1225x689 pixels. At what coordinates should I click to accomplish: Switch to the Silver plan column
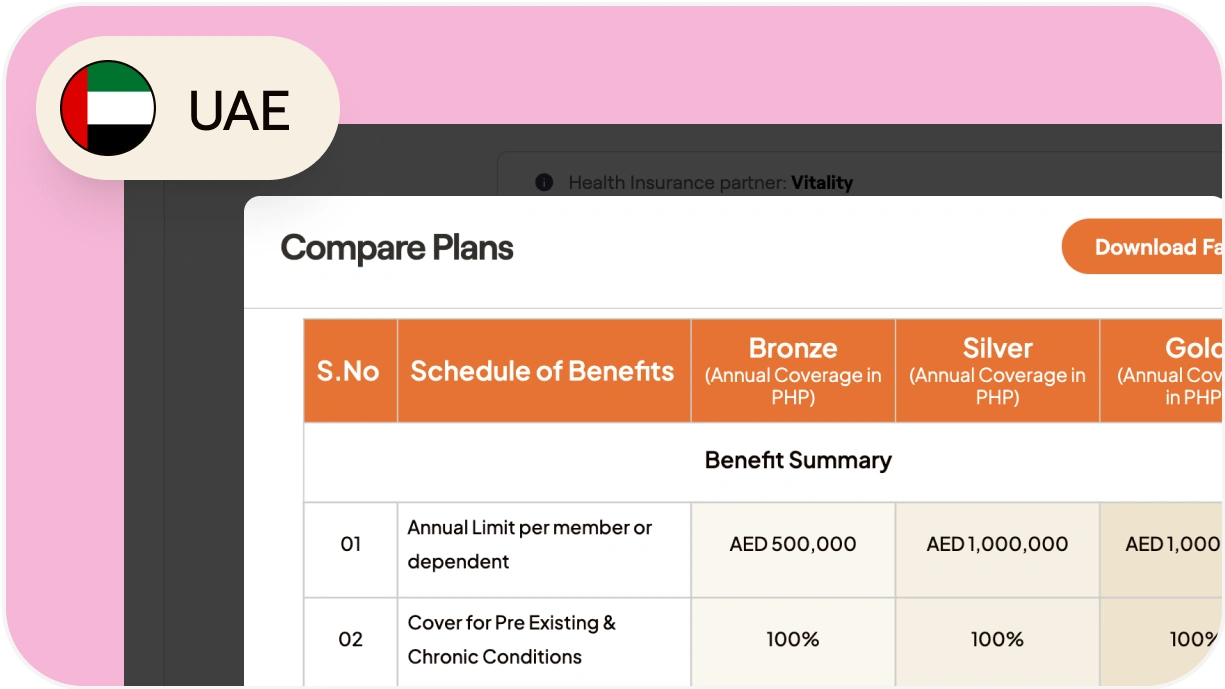[x=996, y=370]
